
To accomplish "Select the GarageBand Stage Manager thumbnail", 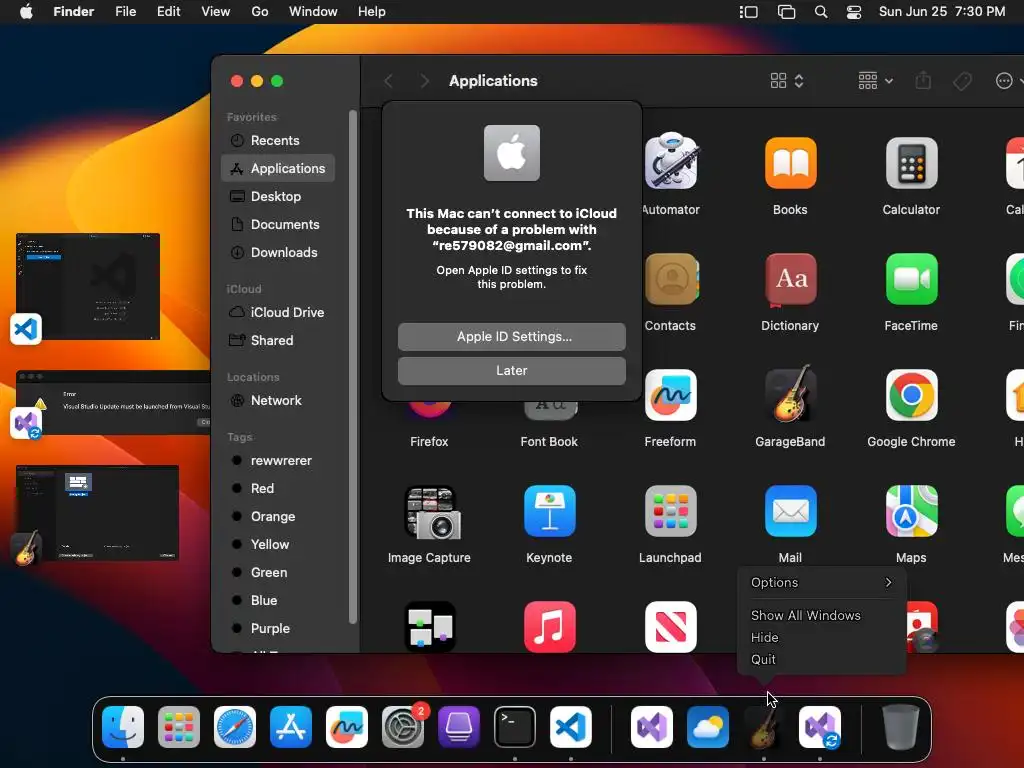I will click(97, 513).
